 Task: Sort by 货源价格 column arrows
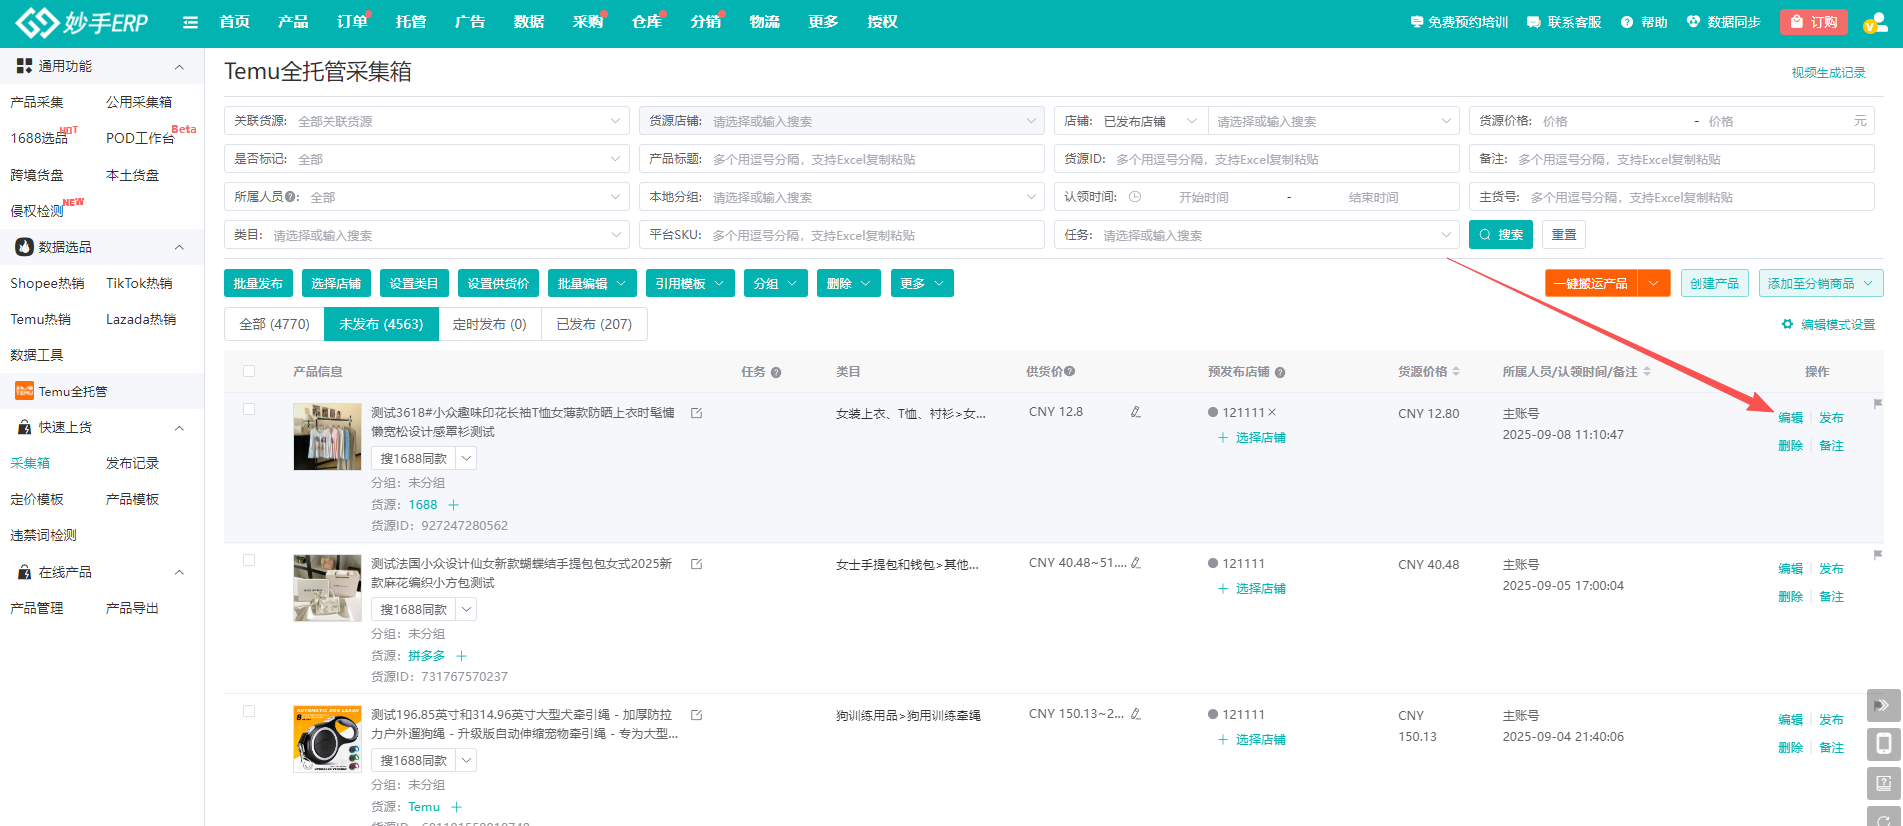[1456, 372]
